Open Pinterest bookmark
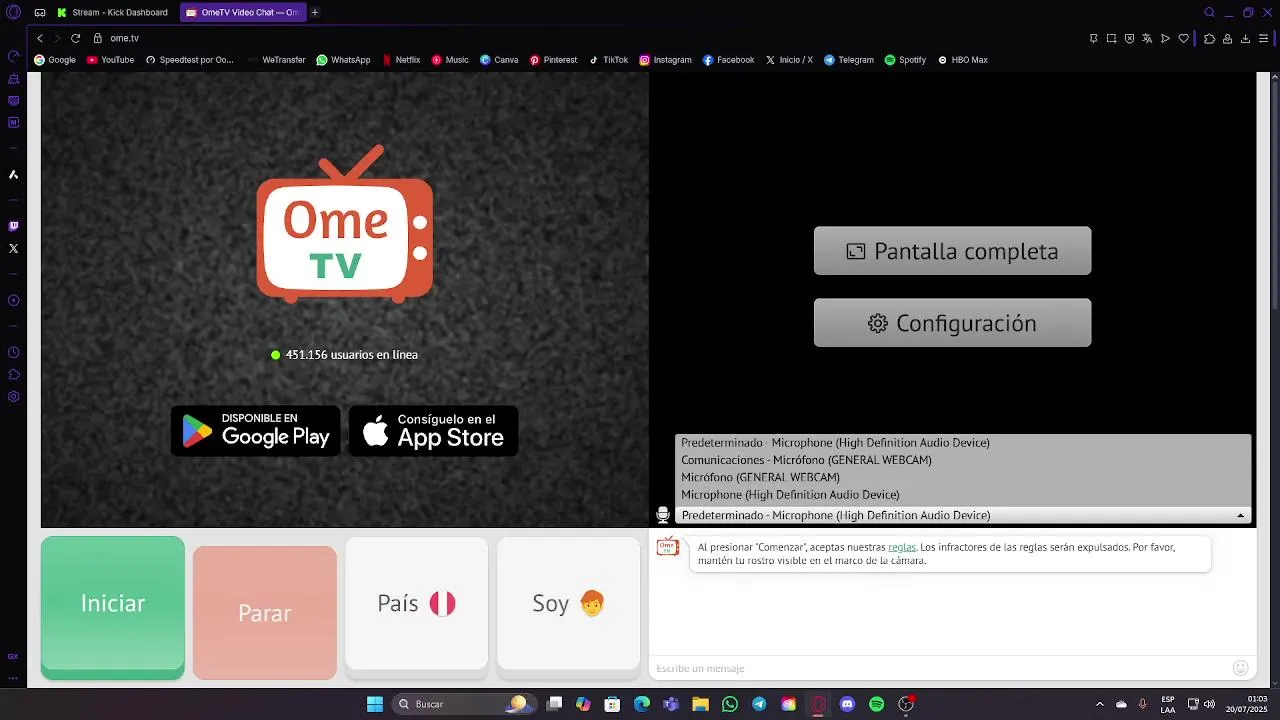 pyautogui.click(x=553, y=60)
